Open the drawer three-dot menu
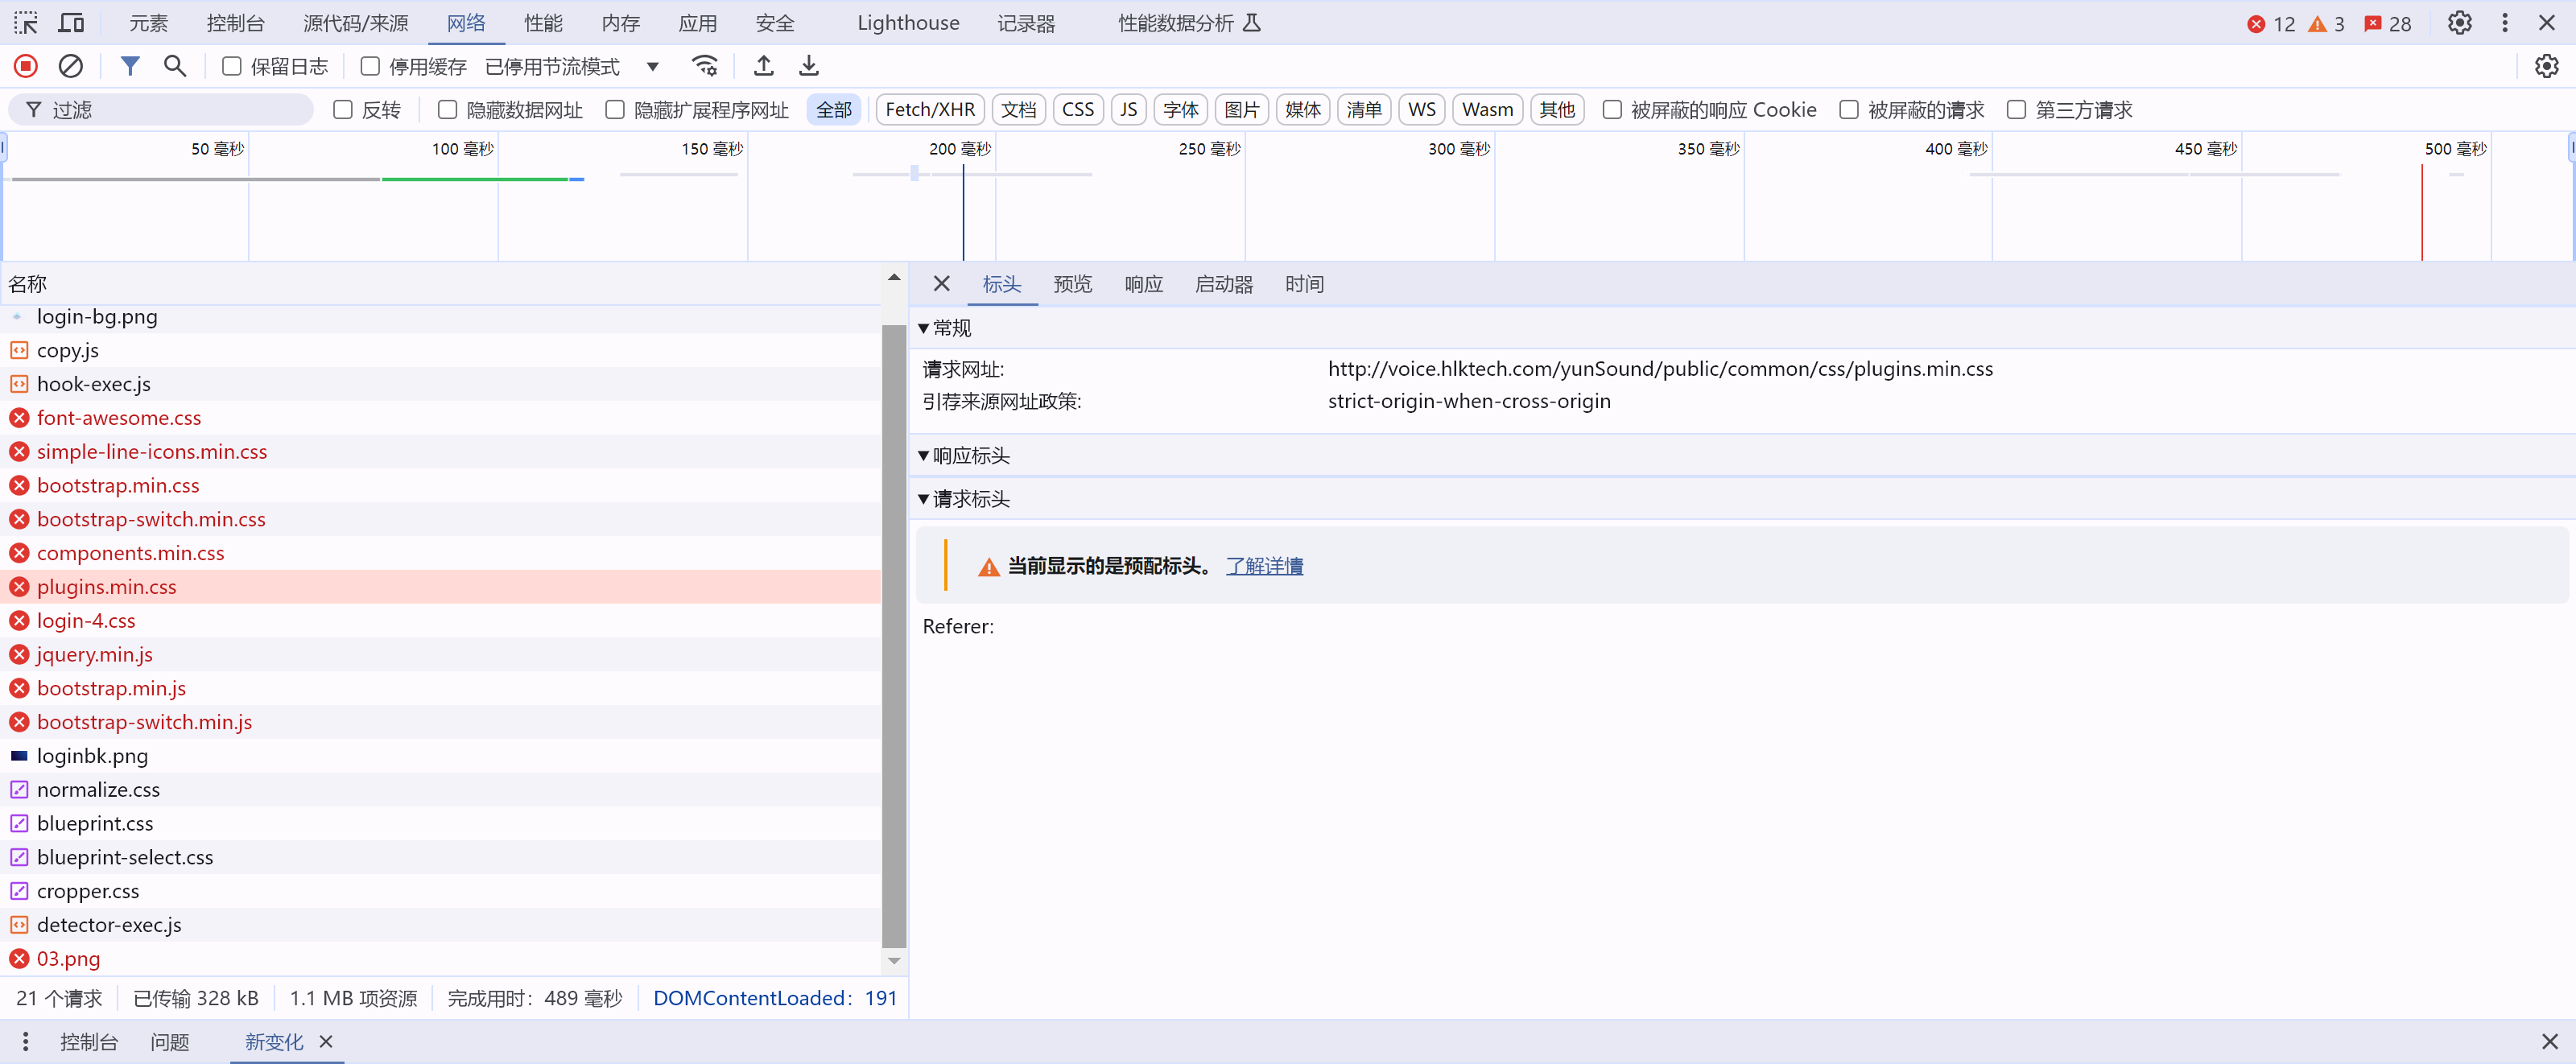The width and height of the screenshot is (2576, 1064). (x=25, y=1042)
